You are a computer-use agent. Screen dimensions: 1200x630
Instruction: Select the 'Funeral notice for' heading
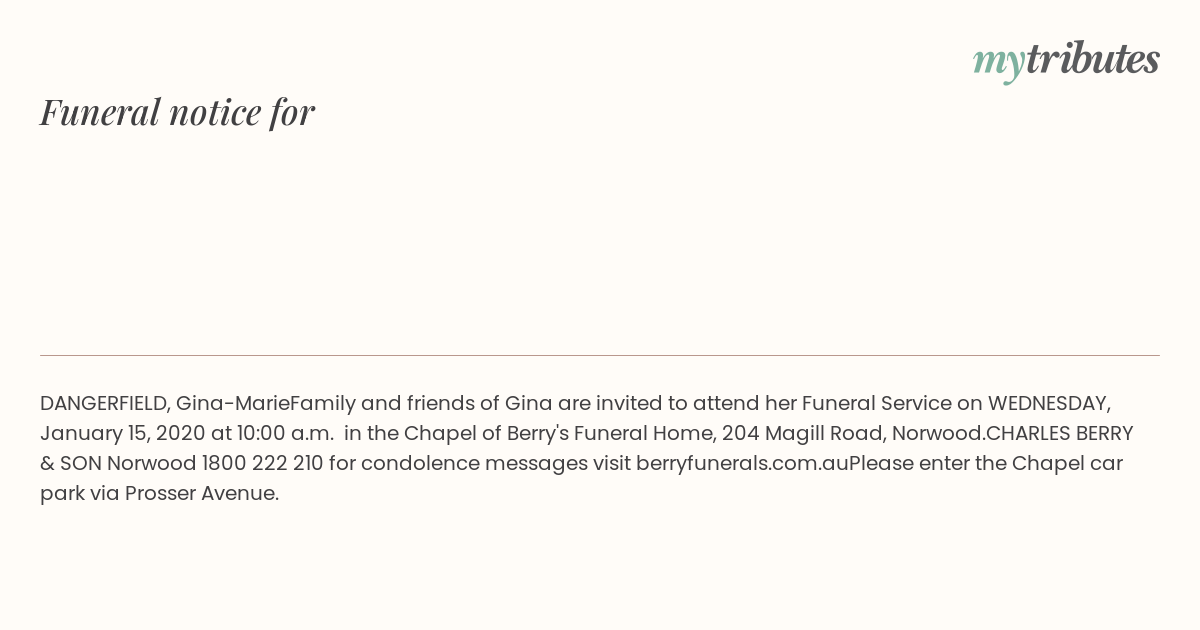tap(177, 112)
